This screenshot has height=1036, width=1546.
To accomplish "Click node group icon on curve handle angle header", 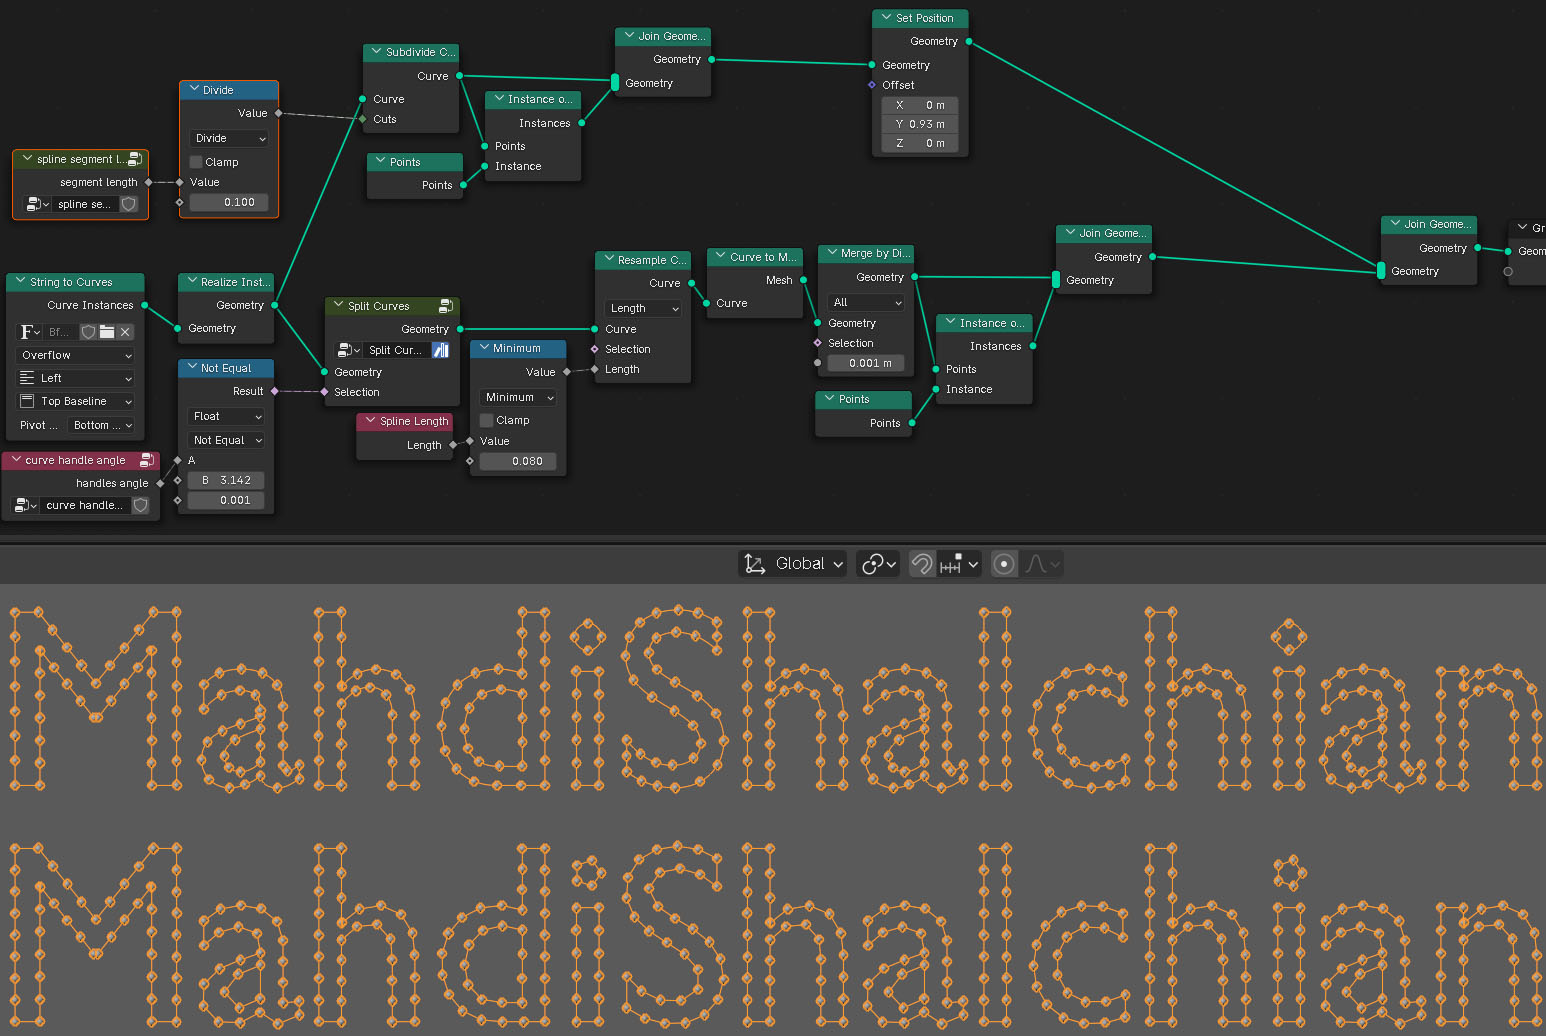I will [147, 460].
